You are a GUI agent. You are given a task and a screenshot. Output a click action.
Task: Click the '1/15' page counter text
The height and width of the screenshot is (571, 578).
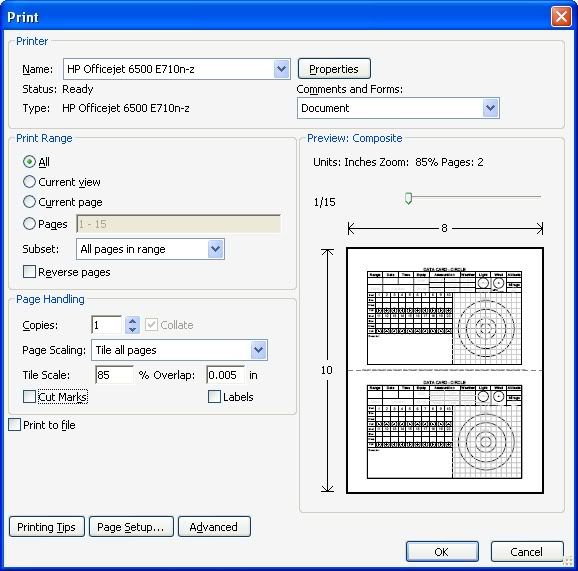[324, 202]
